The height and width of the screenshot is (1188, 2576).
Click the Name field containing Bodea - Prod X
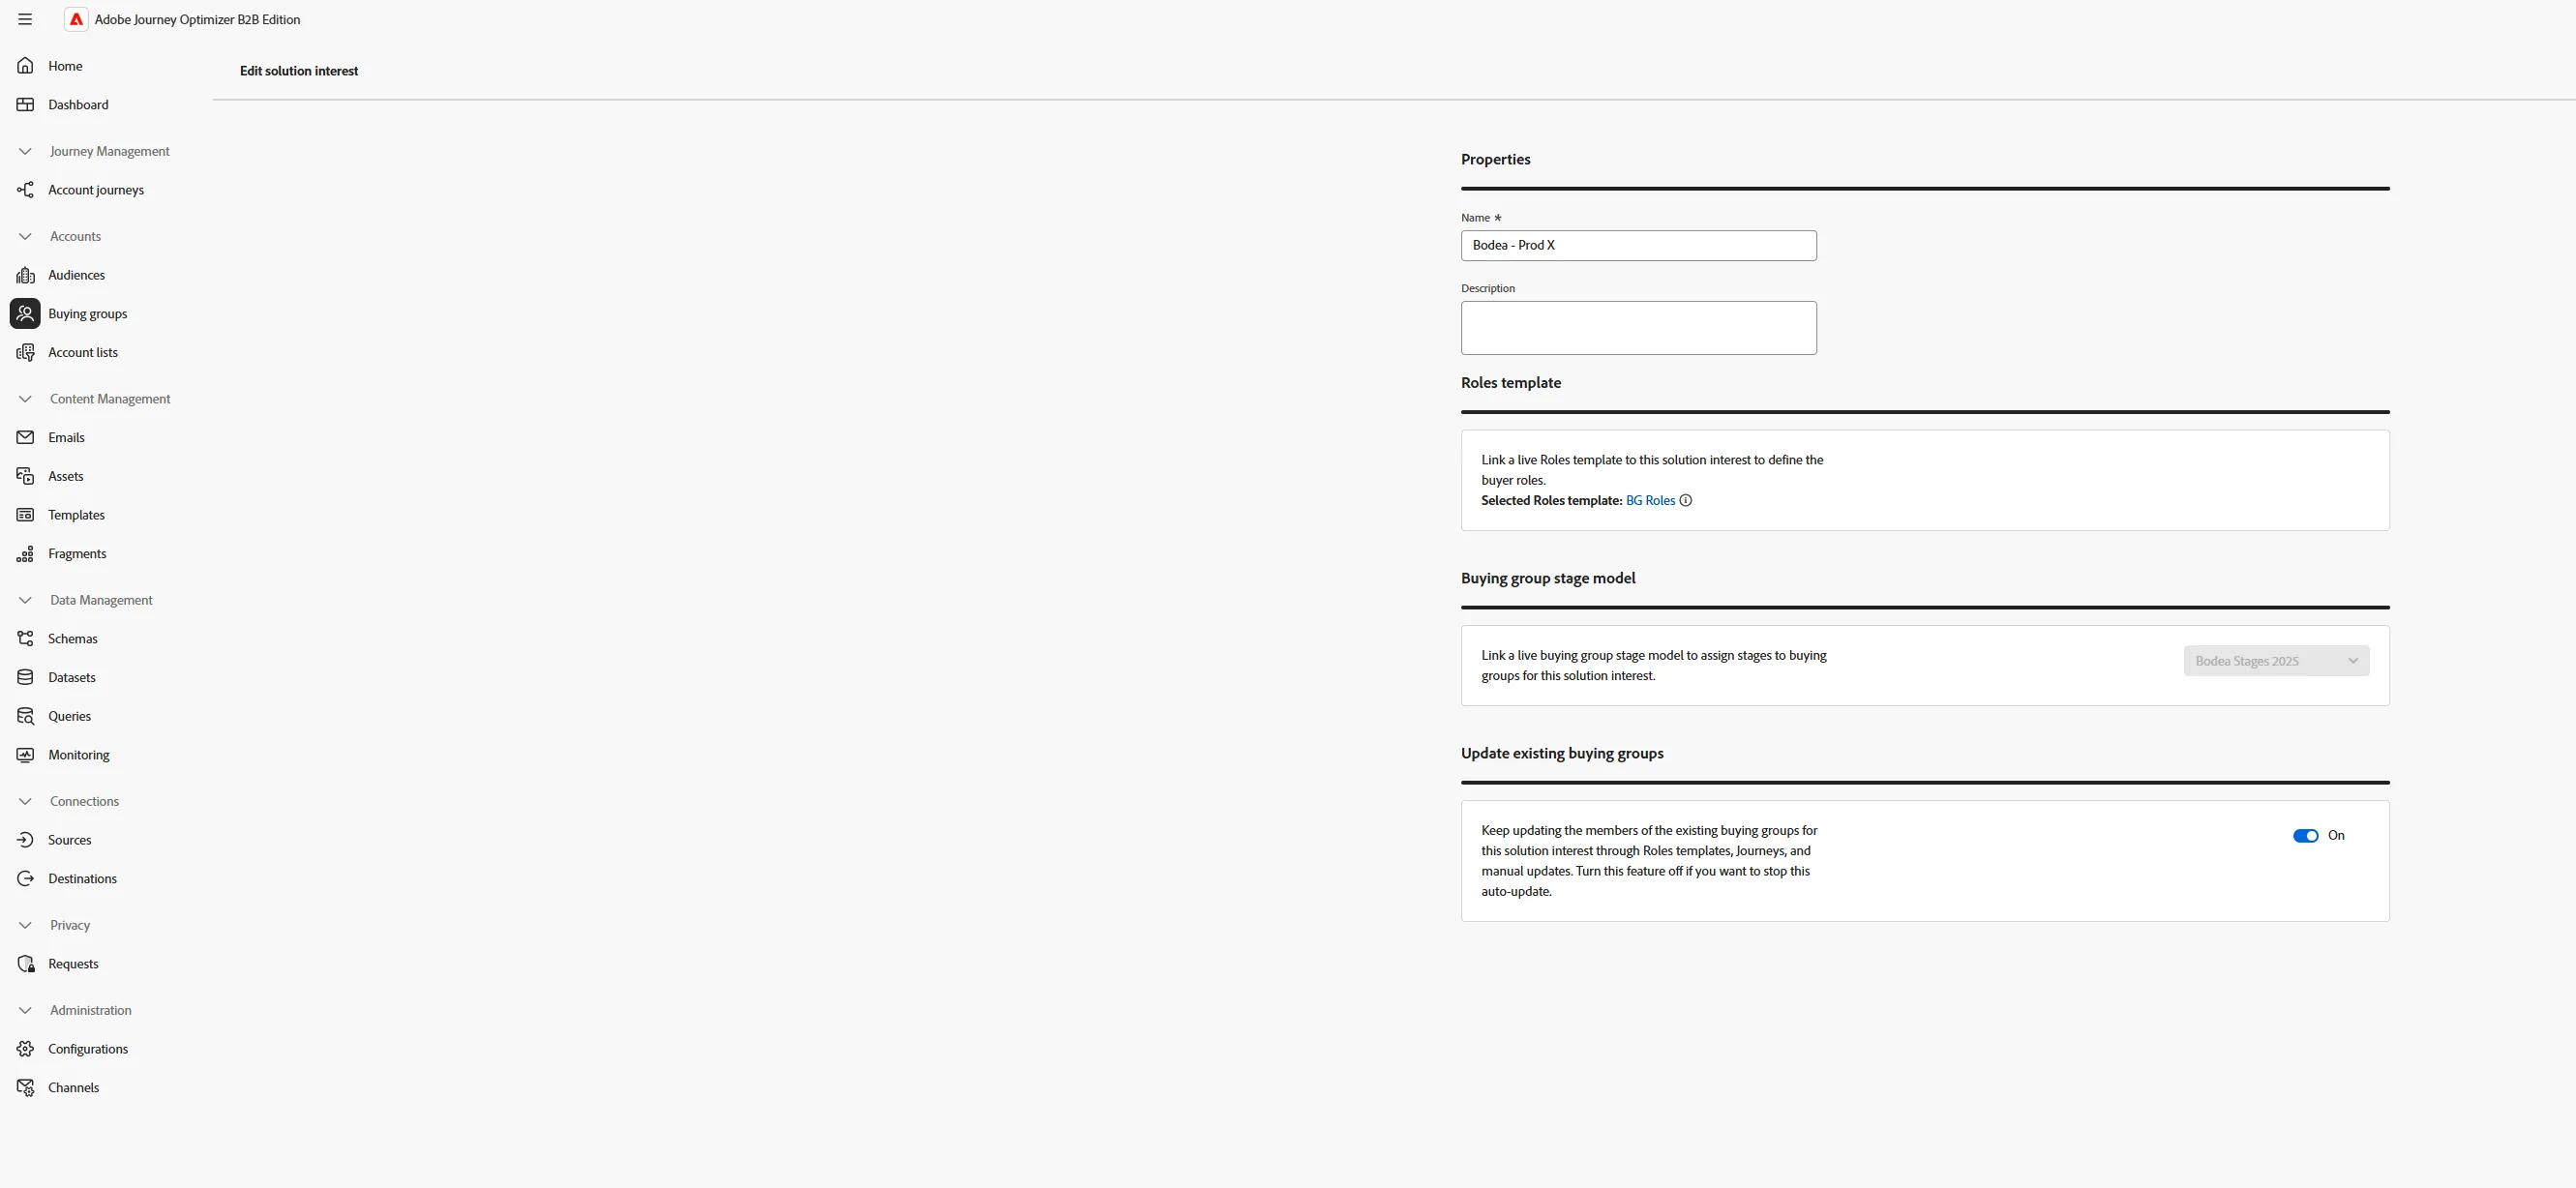[x=1638, y=246]
